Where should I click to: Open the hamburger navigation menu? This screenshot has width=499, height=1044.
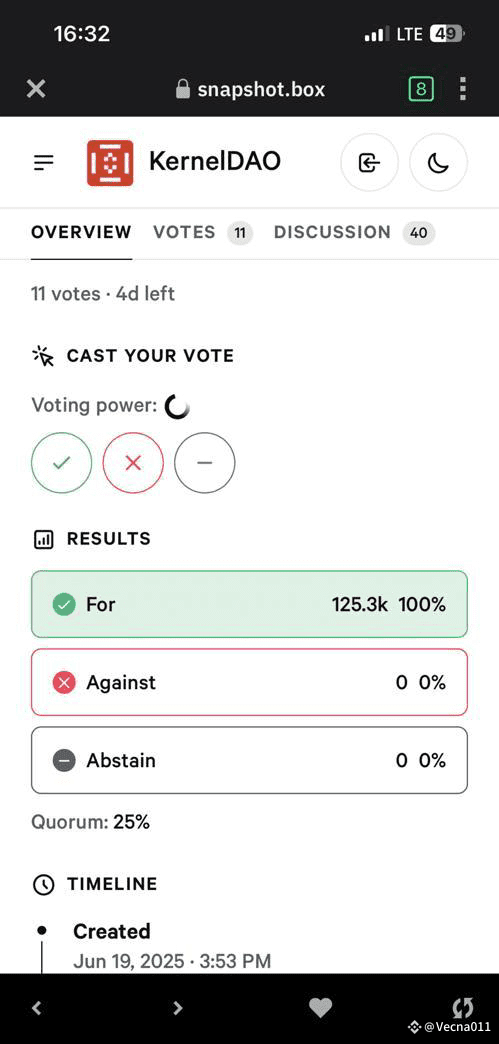coord(44,162)
